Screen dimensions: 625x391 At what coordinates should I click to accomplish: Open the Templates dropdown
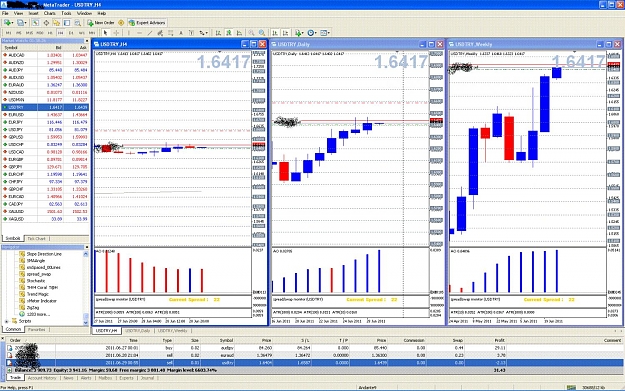coord(325,33)
